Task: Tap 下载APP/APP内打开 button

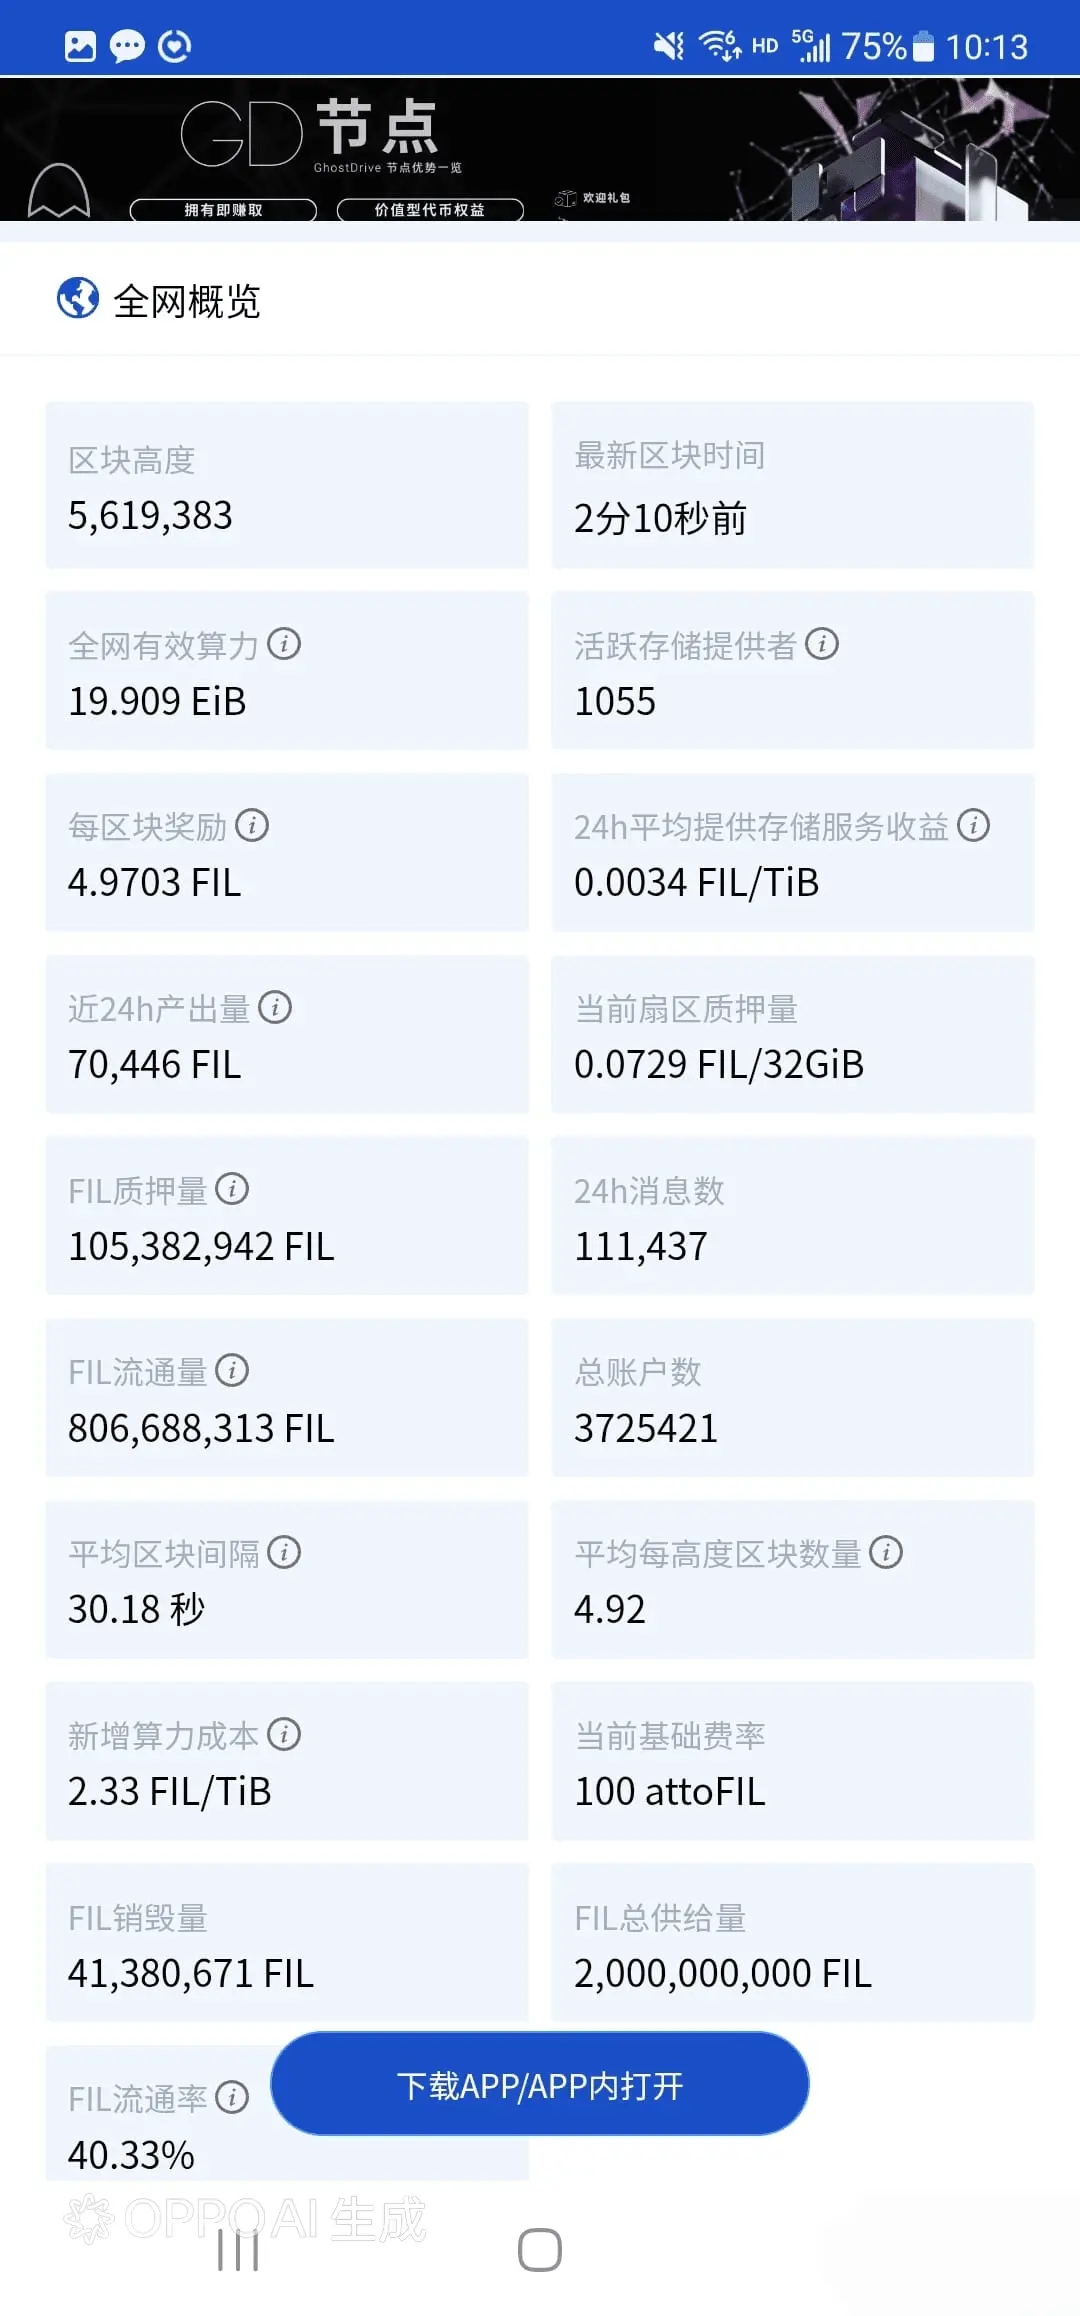Action: [x=540, y=2084]
